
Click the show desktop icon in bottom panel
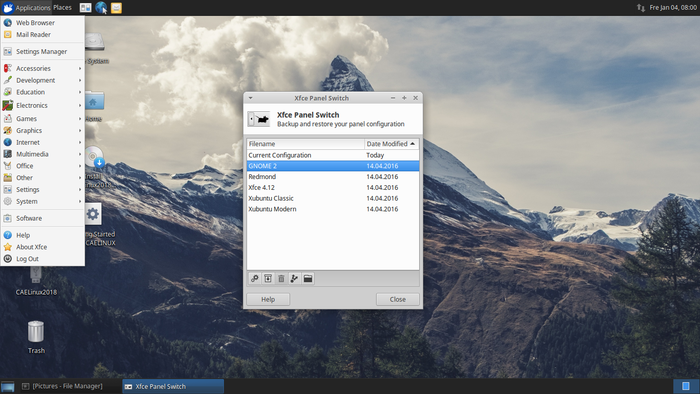pos(8,386)
